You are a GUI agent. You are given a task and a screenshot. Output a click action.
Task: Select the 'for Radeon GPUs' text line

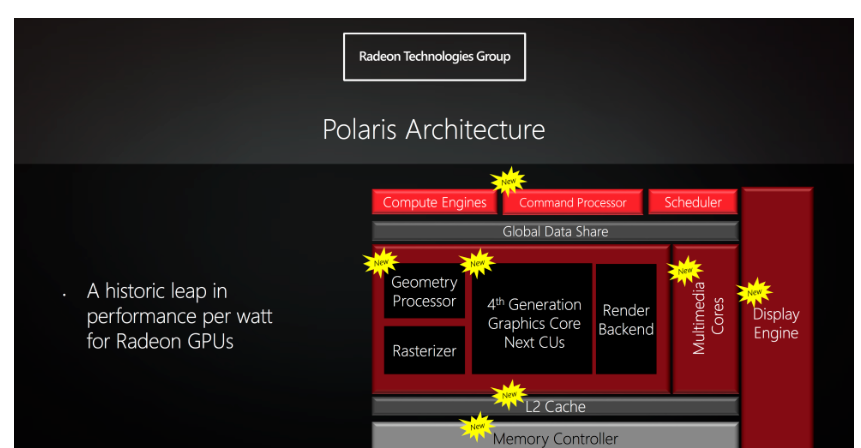[160, 341]
